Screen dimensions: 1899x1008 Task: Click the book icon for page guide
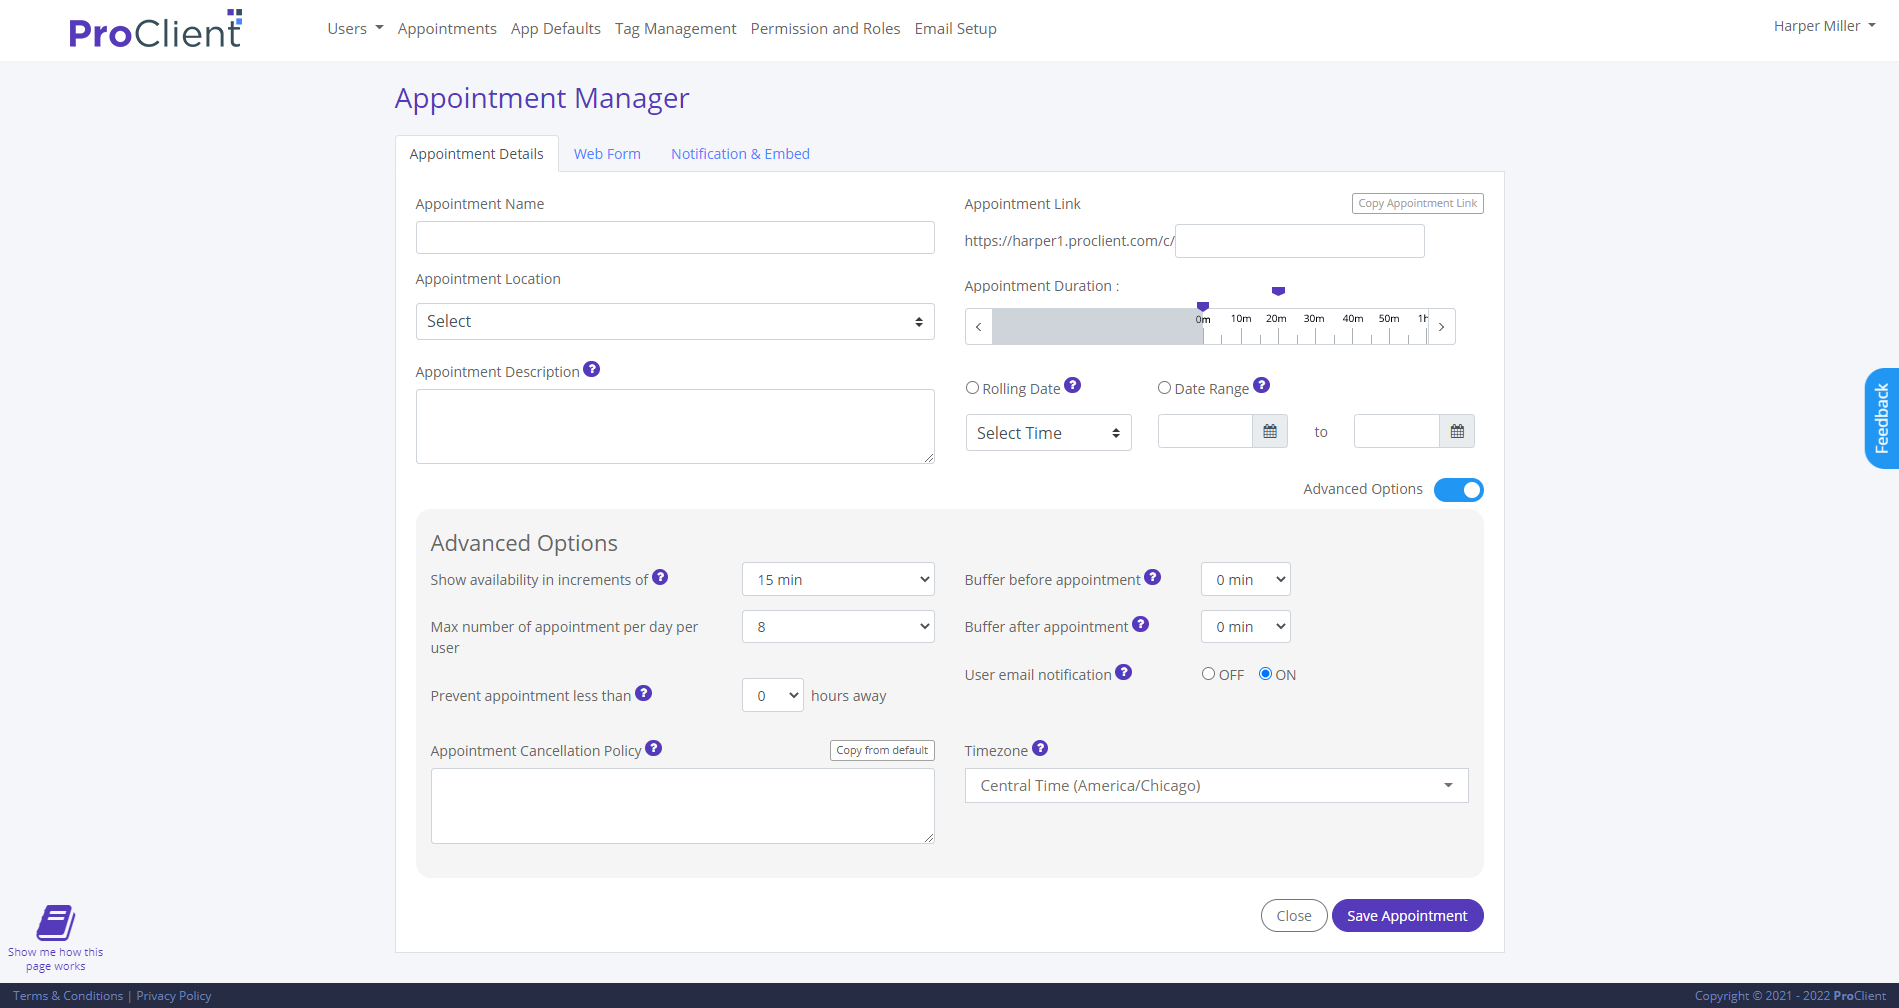56,922
